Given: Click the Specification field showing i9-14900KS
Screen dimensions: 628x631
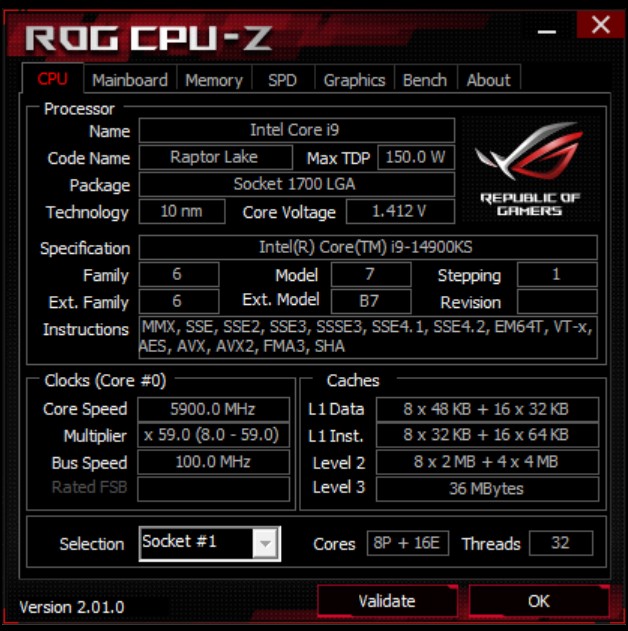Looking at the screenshot, I should 368,247.
